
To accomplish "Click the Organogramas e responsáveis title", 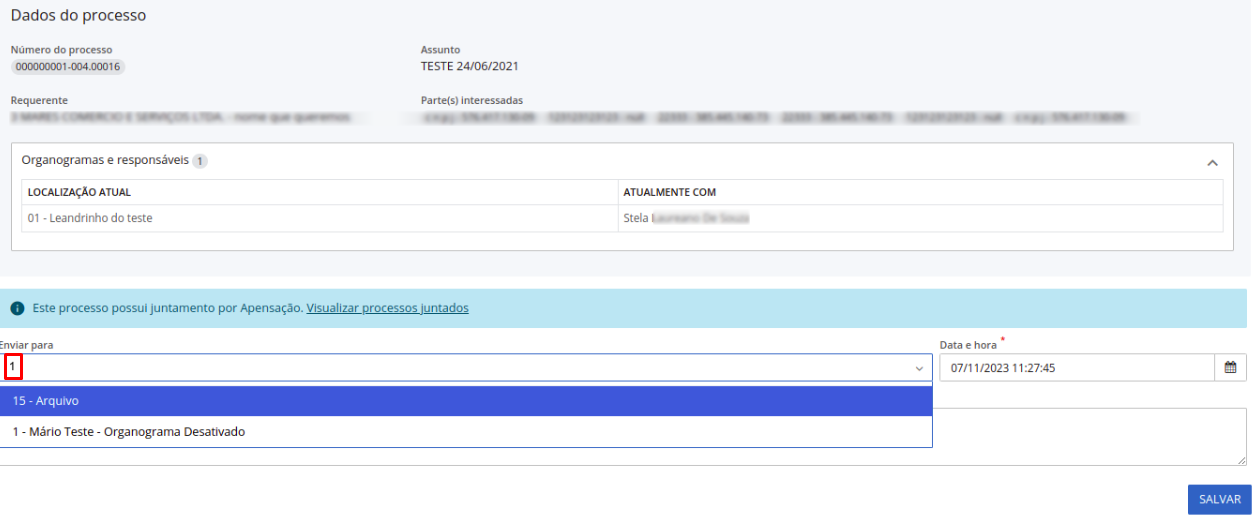I will (x=105, y=160).
